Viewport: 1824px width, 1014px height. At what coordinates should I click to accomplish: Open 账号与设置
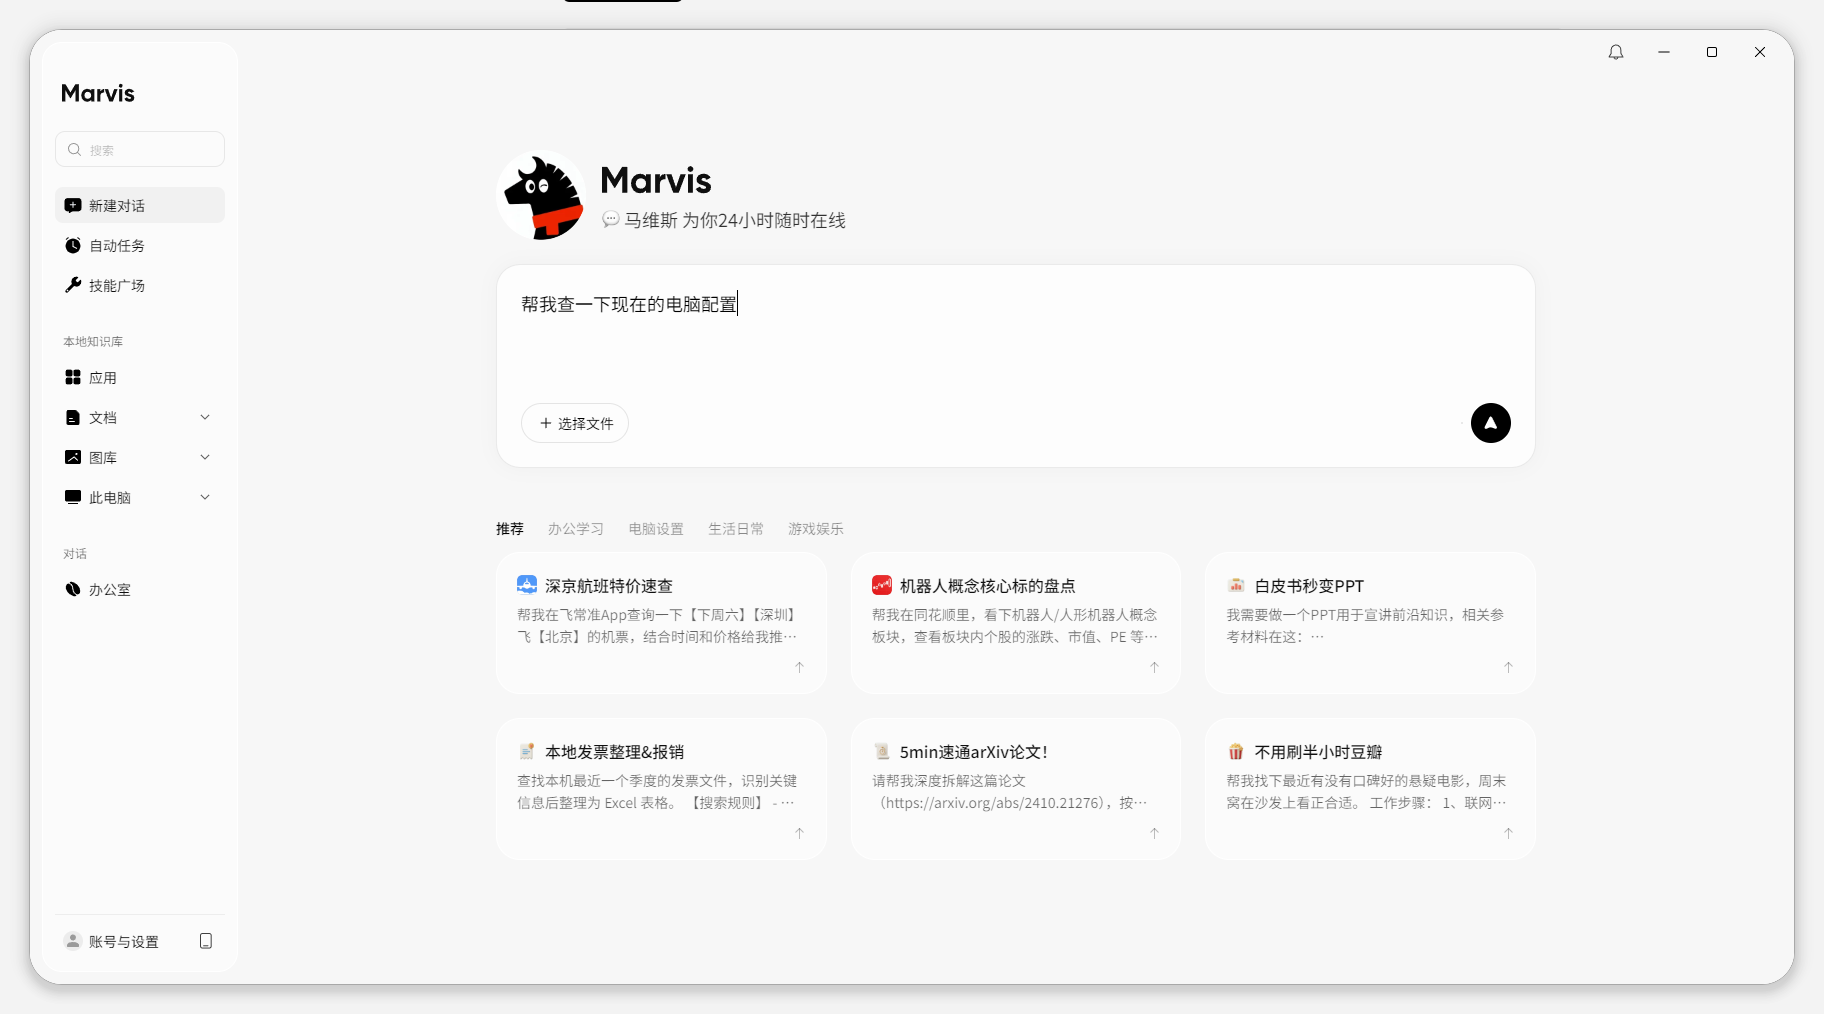(123, 941)
